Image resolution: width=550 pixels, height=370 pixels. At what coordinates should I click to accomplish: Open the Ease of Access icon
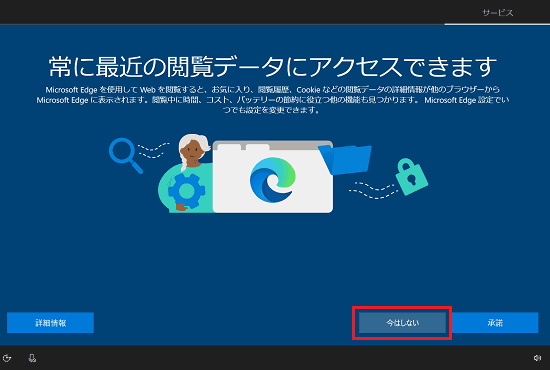coord(7,358)
